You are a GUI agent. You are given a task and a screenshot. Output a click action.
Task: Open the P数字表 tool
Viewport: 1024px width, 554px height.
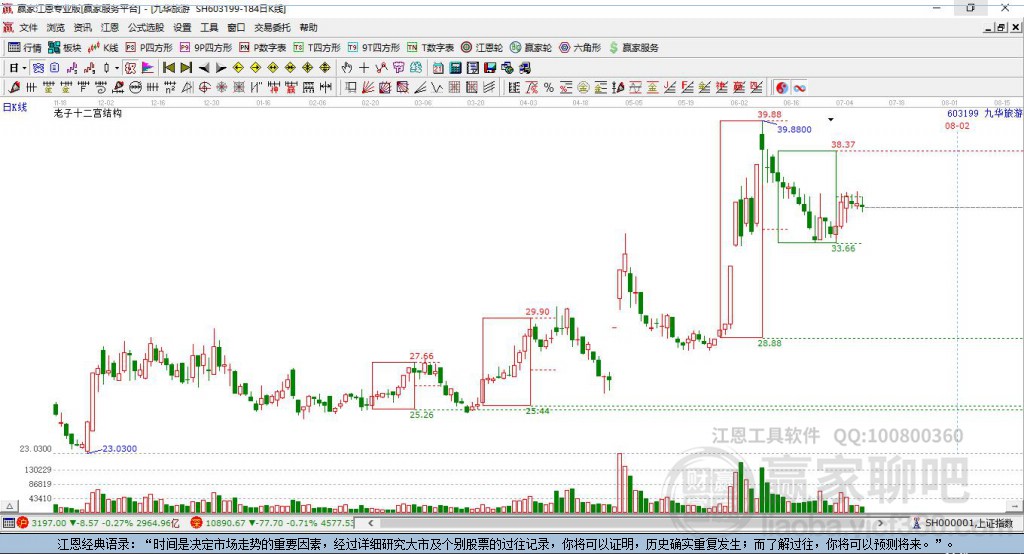(263, 48)
